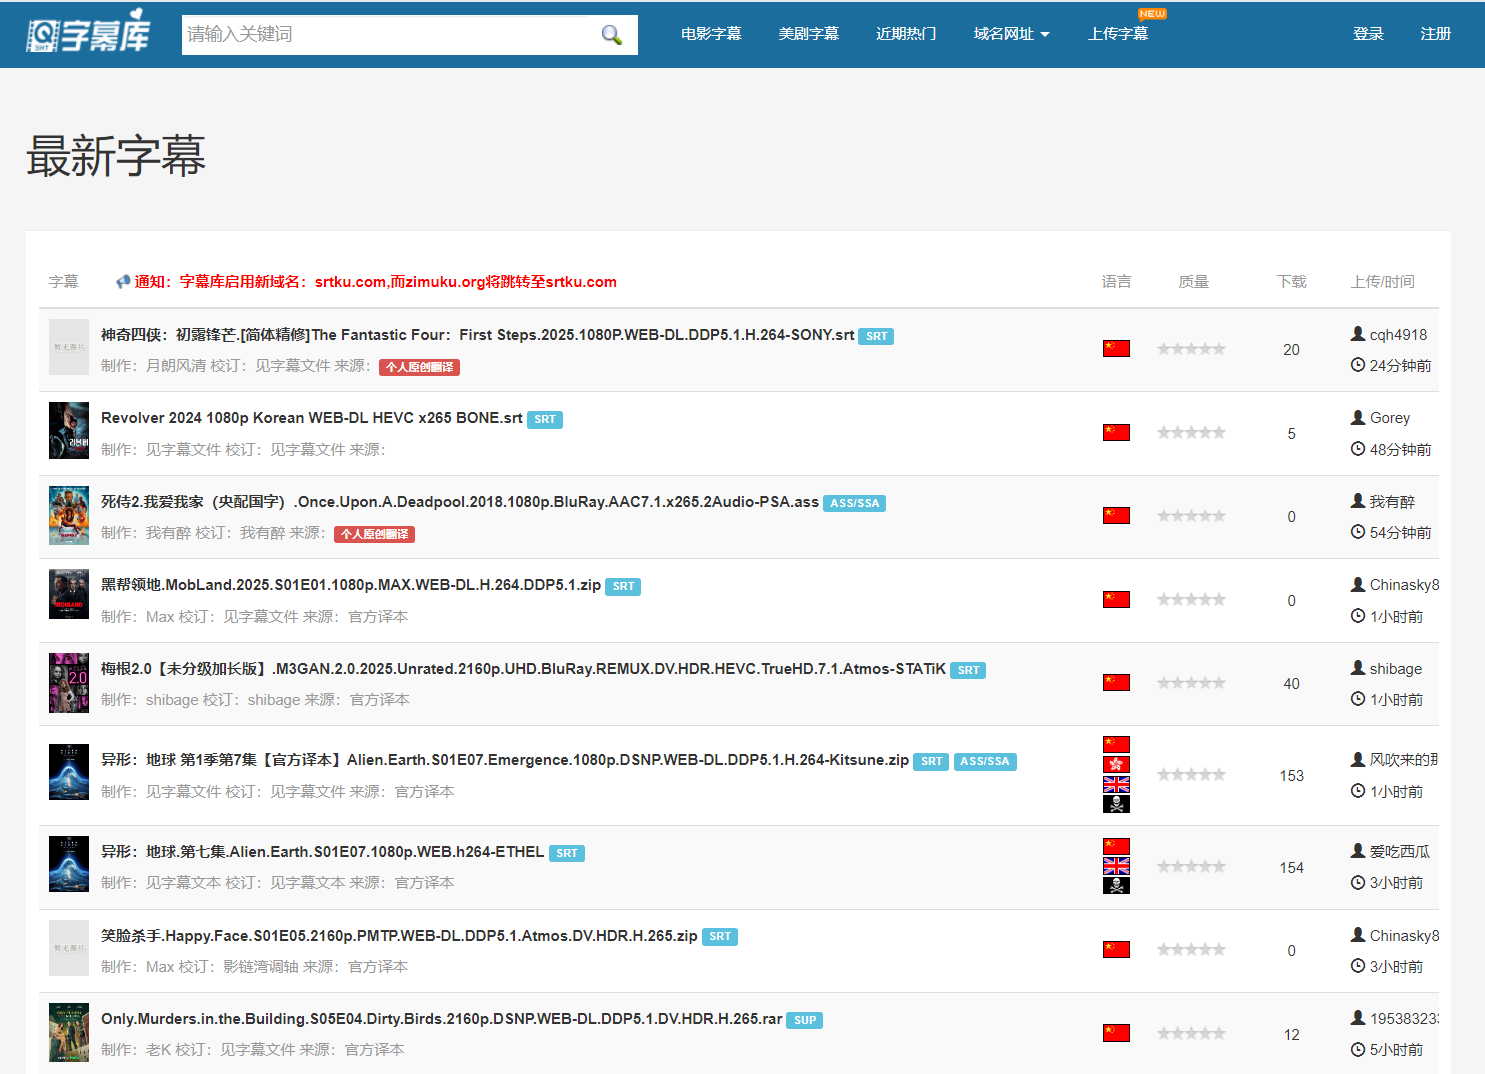Click the 注册 link
This screenshot has width=1485, height=1074.
(1435, 34)
